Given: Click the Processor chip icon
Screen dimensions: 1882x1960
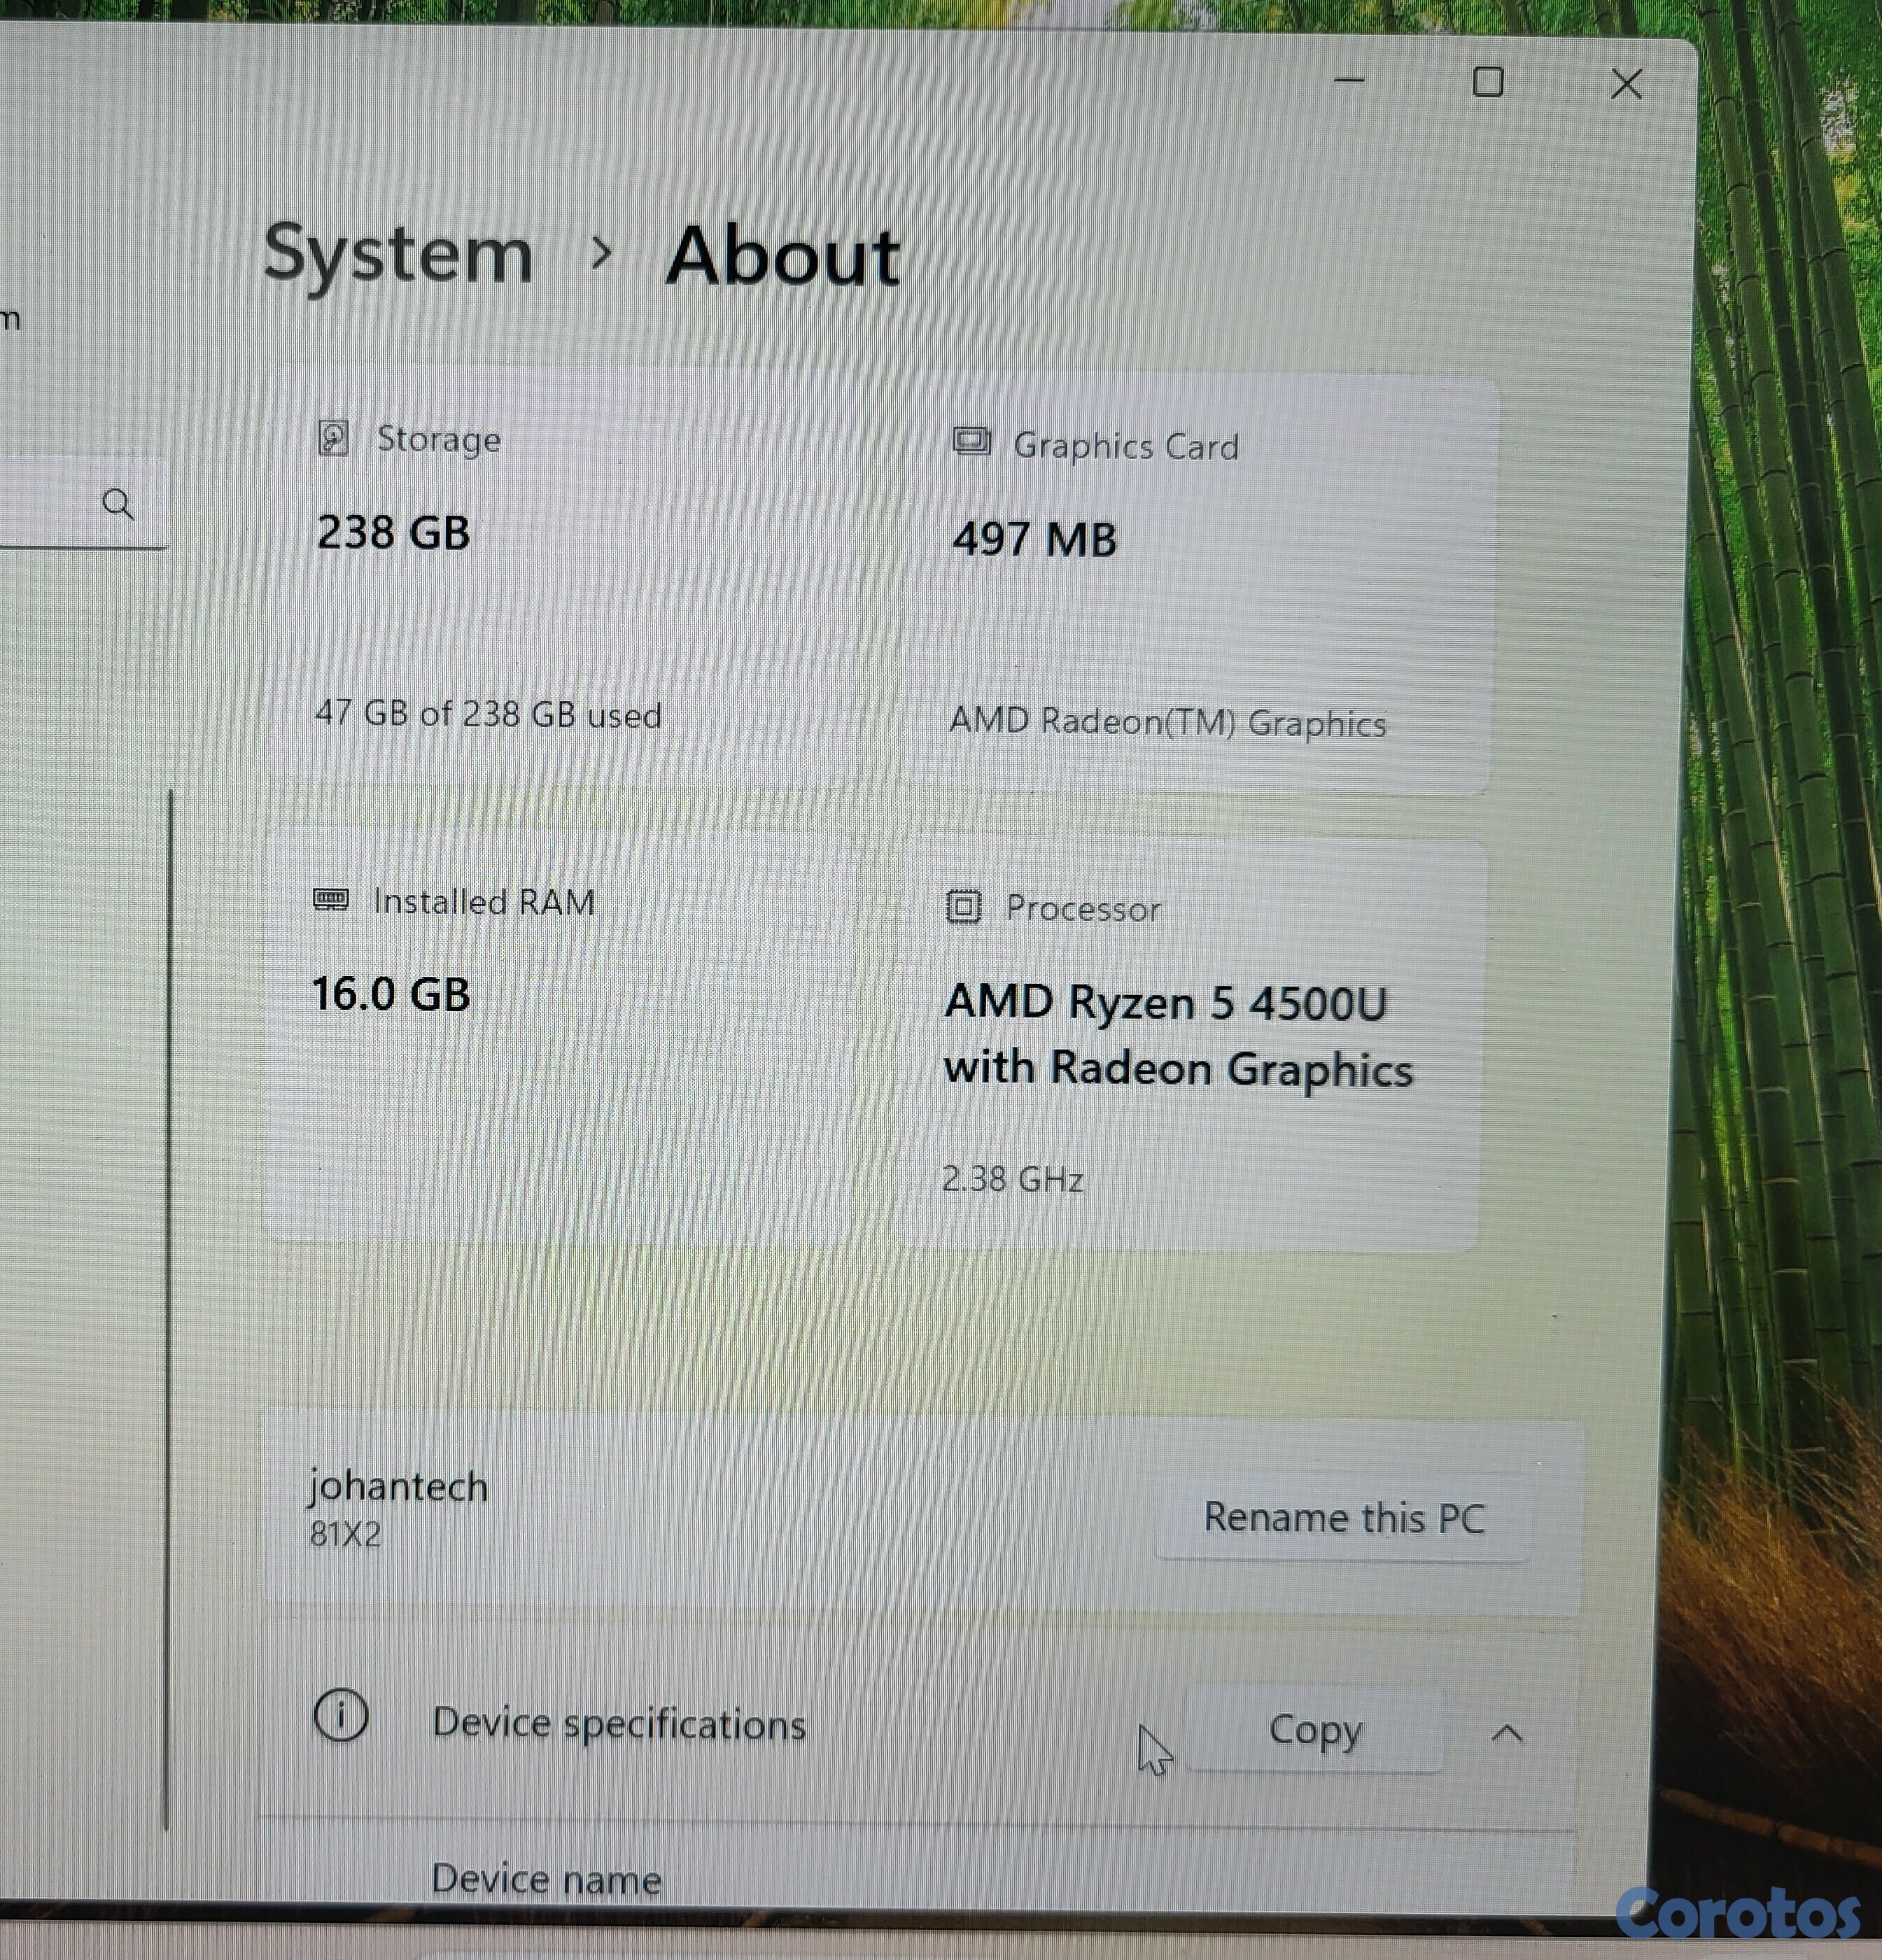Looking at the screenshot, I should click(963, 907).
